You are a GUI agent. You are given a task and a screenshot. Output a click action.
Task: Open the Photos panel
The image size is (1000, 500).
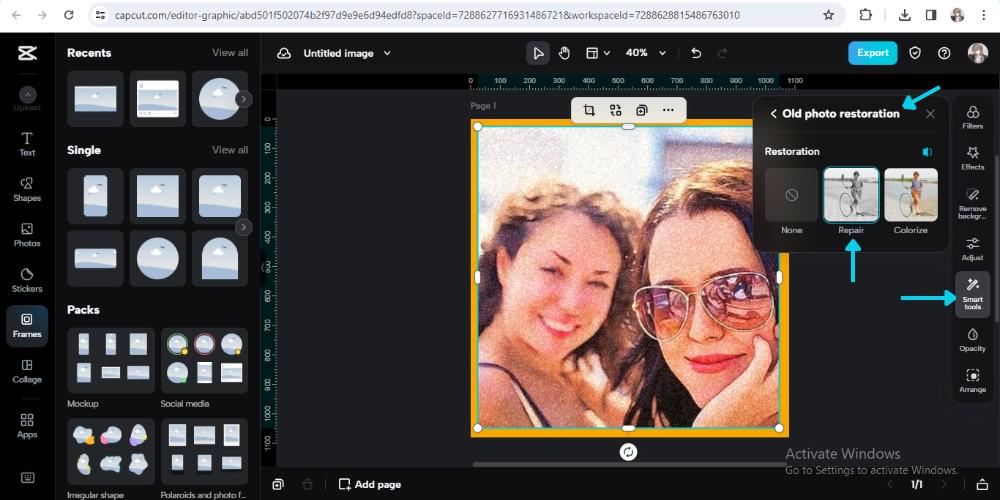pyautogui.click(x=27, y=235)
